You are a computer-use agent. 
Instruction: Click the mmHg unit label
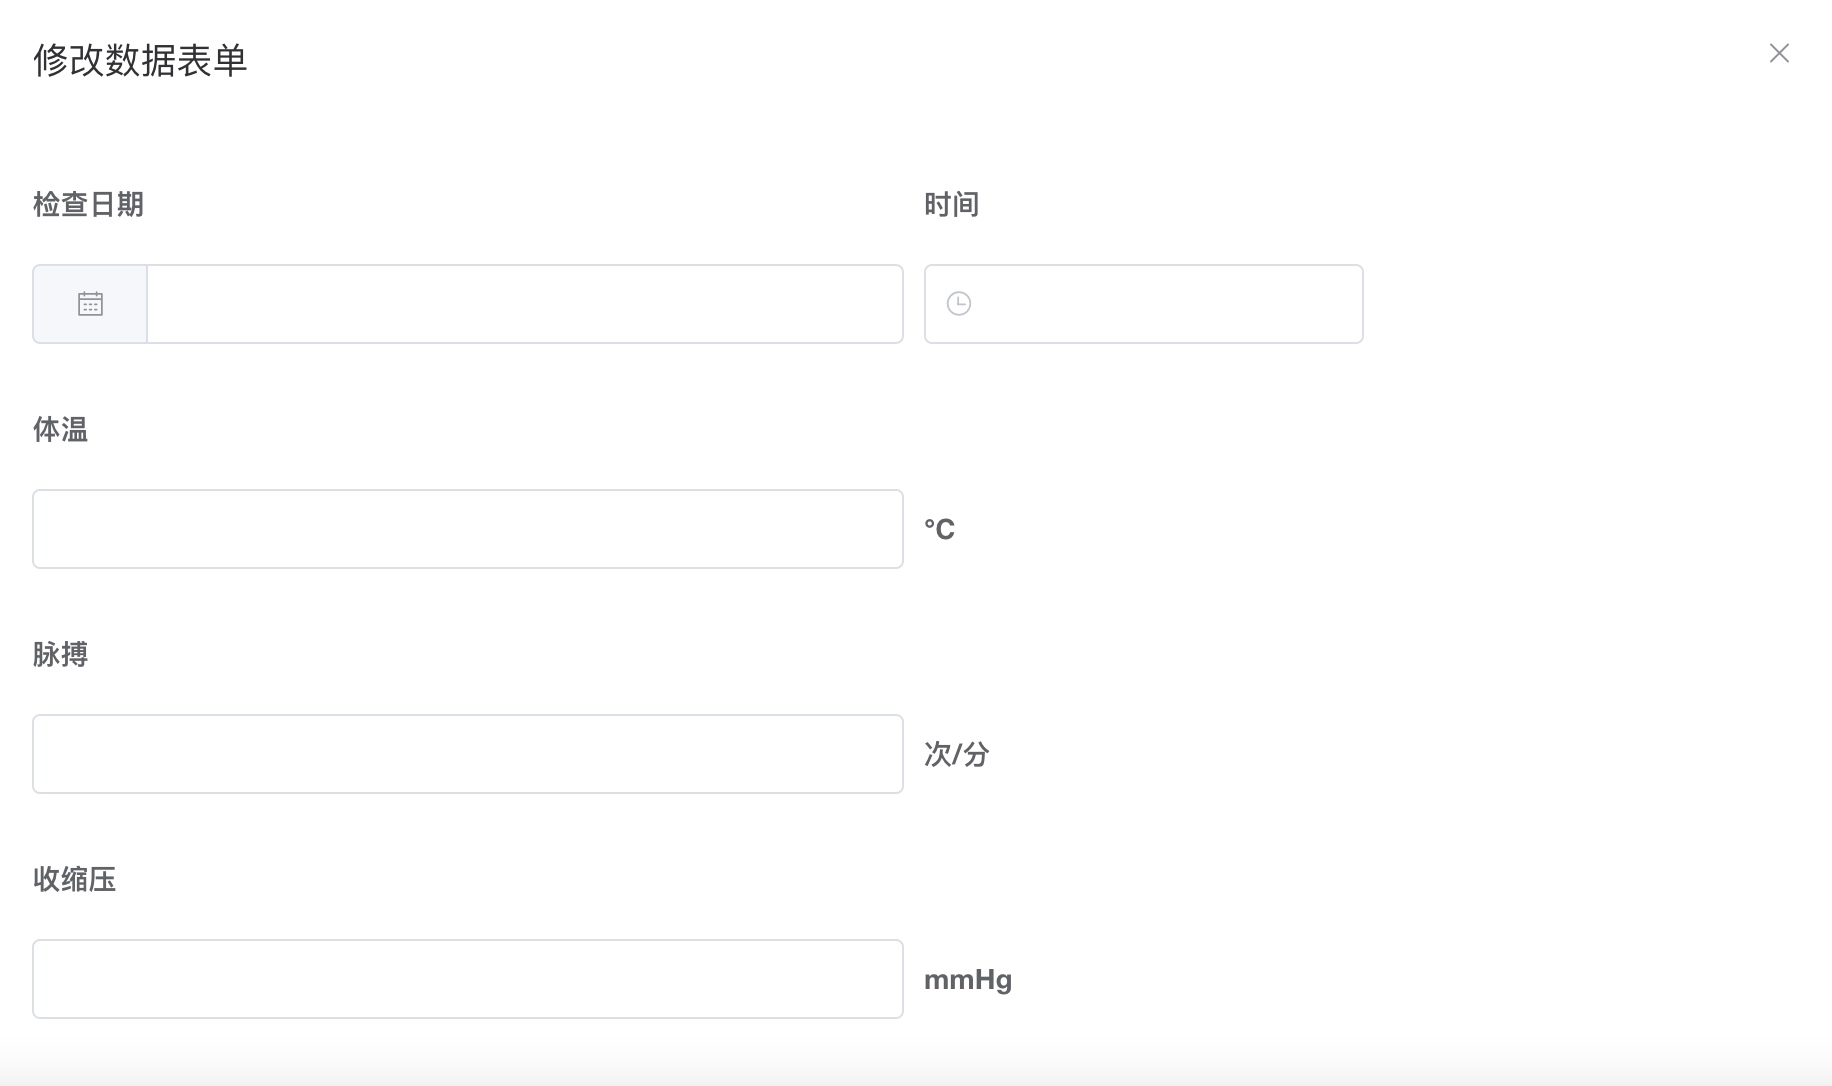[x=967, y=979]
